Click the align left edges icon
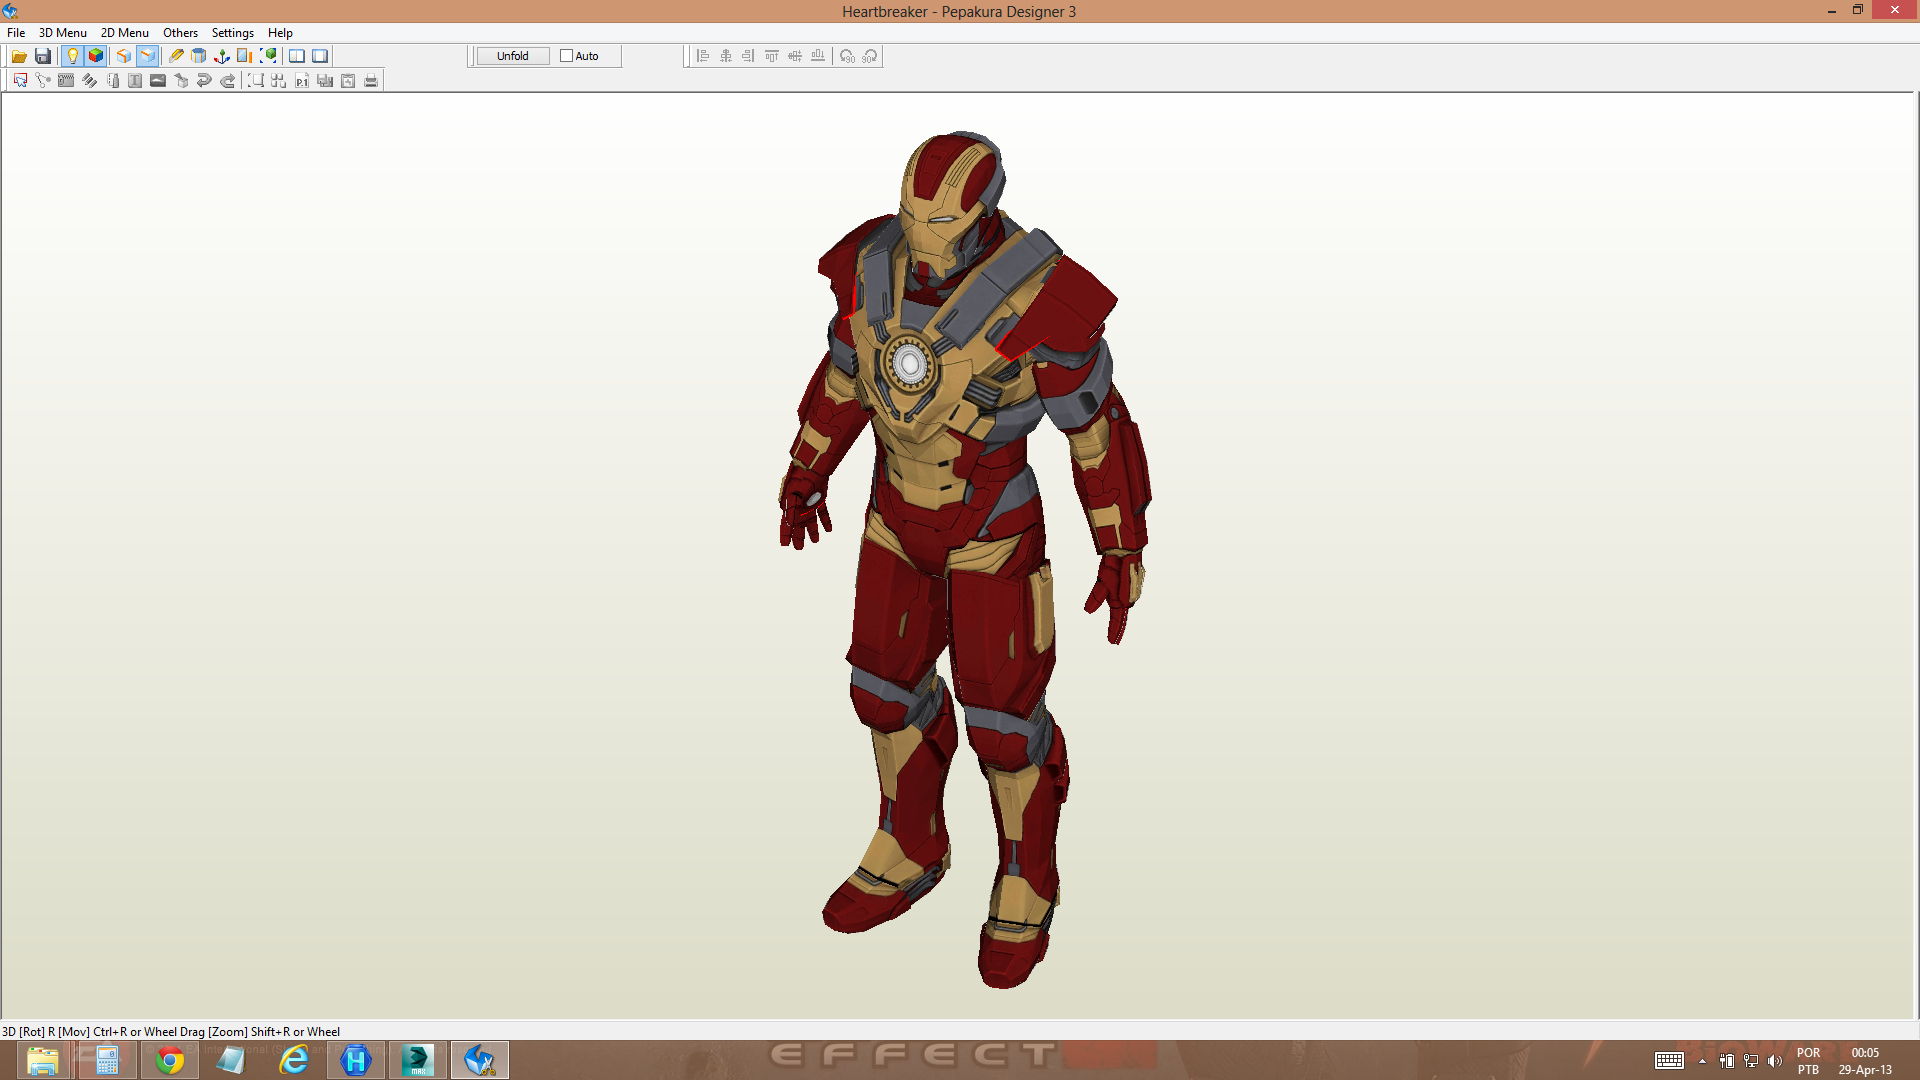The width and height of the screenshot is (1920, 1080). [703, 56]
